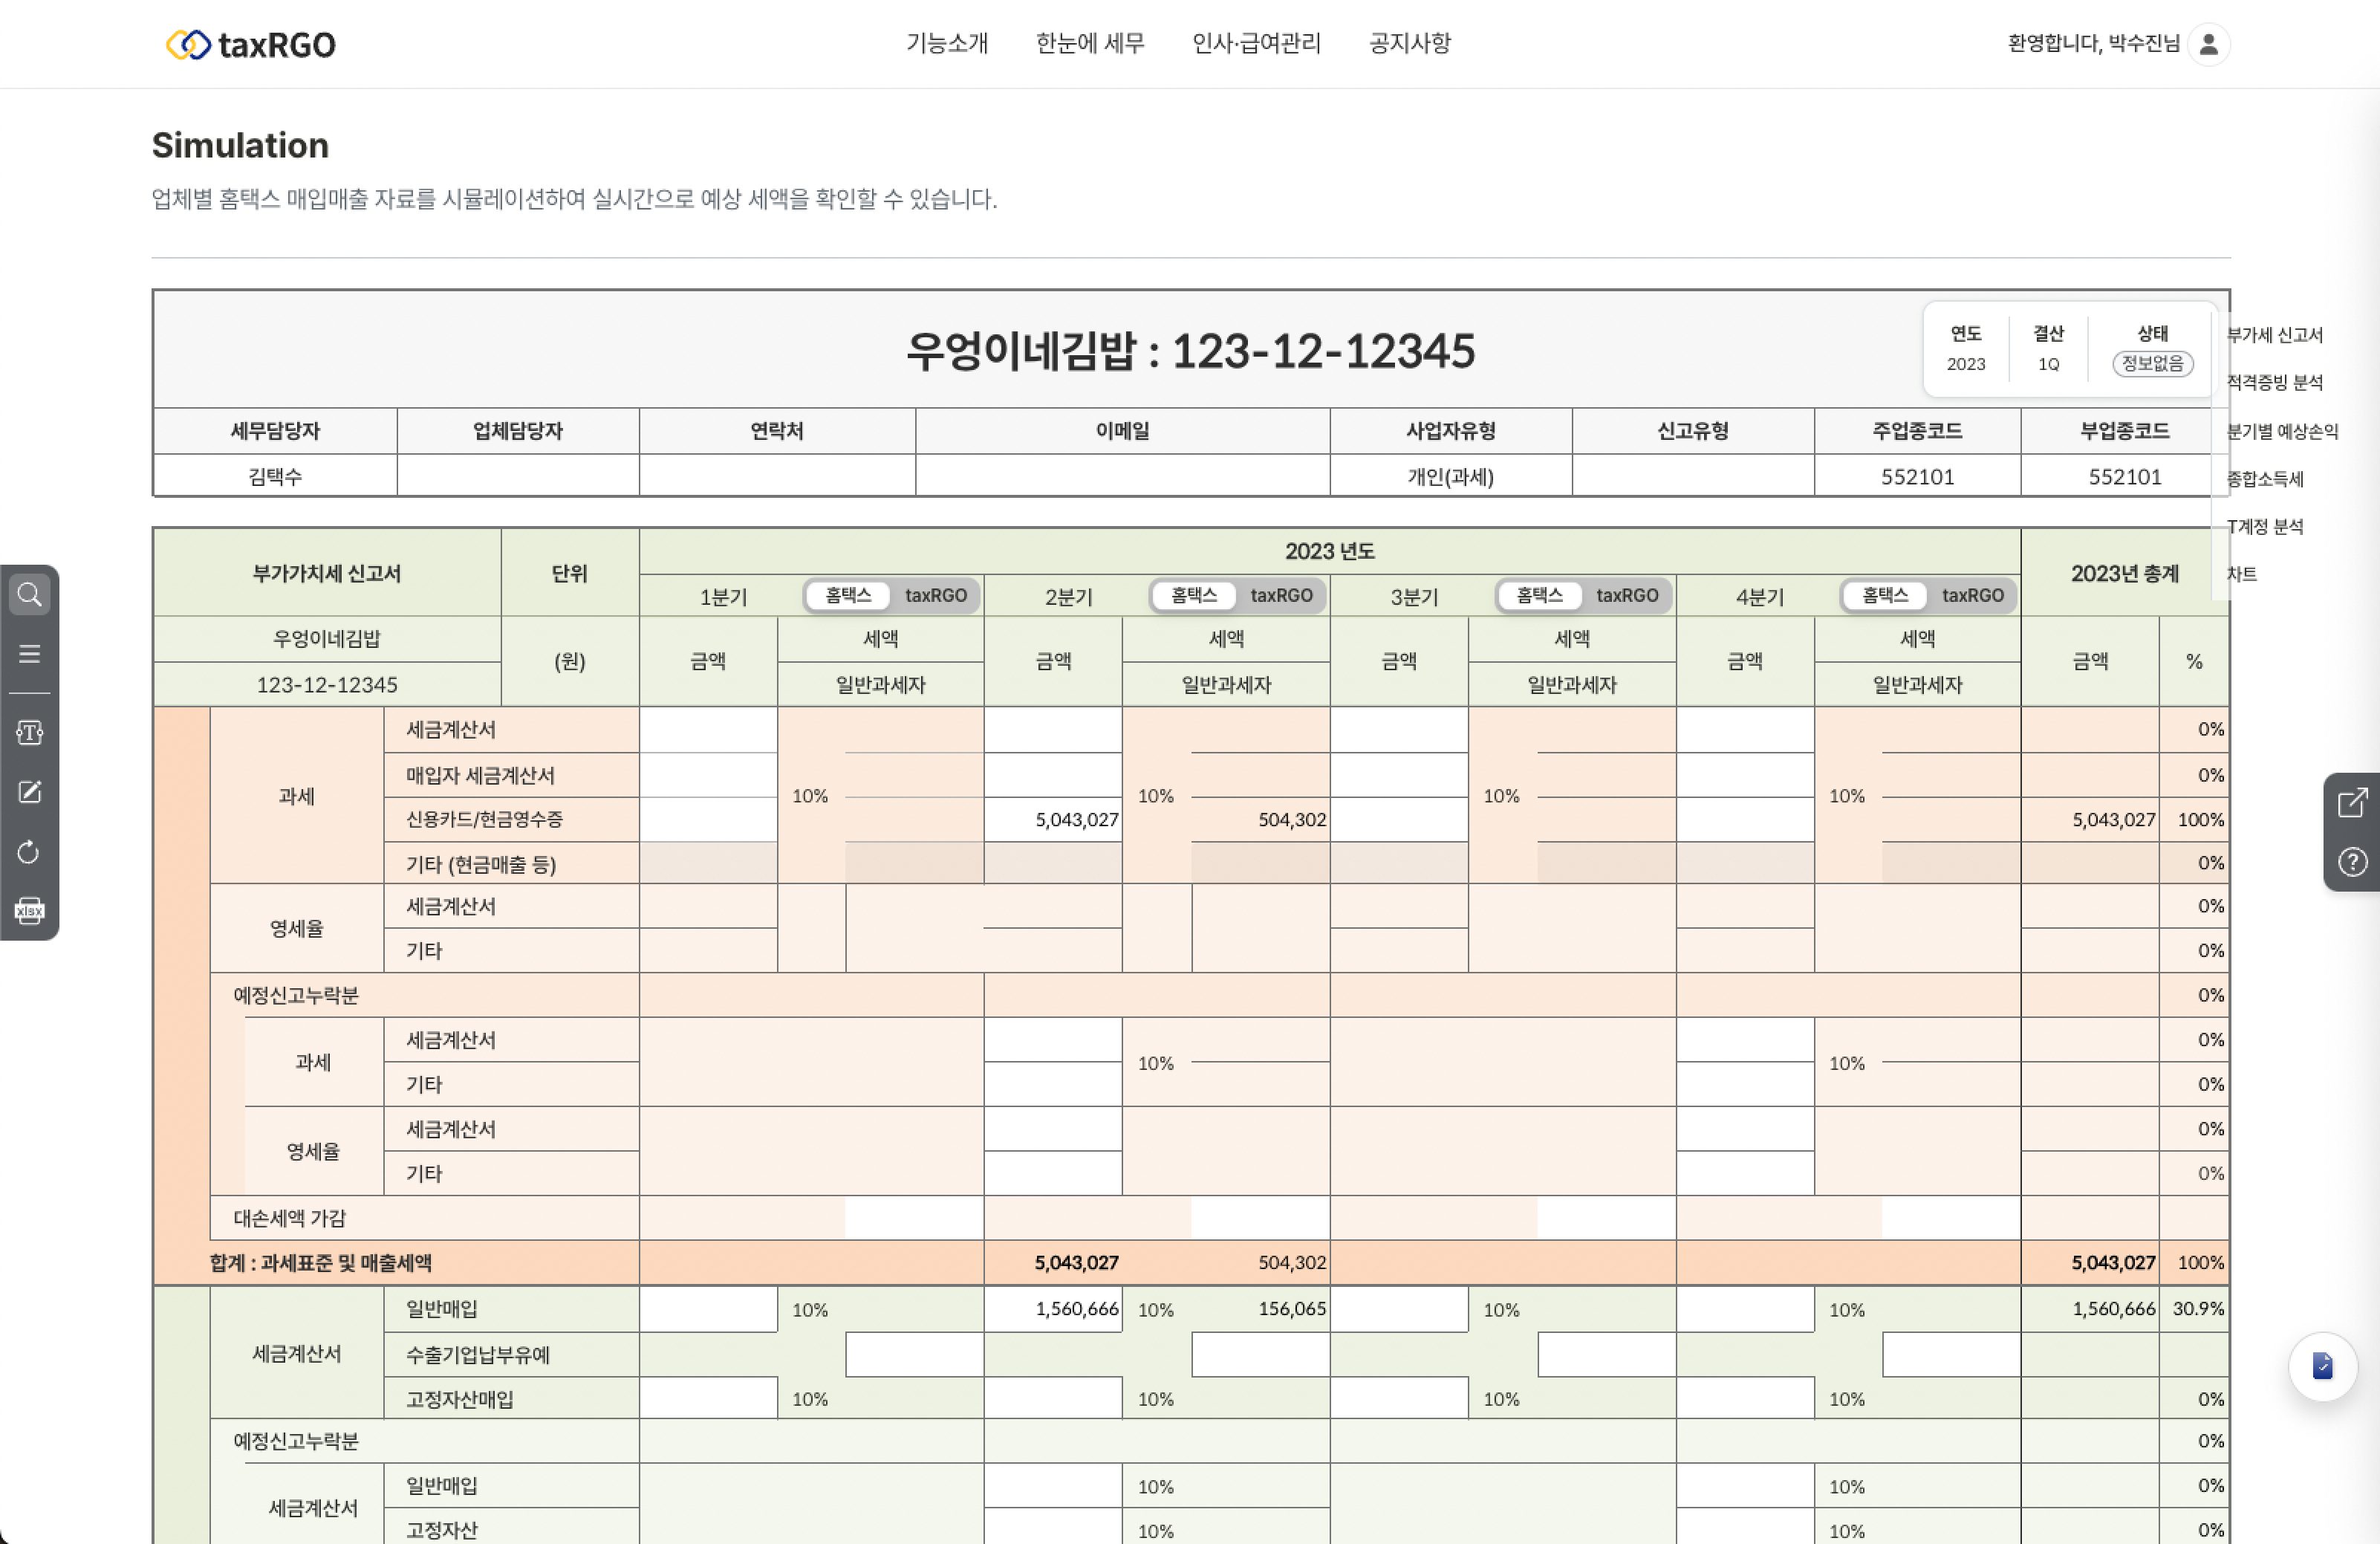Click 업체담당자 header cell

[x=517, y=431]
